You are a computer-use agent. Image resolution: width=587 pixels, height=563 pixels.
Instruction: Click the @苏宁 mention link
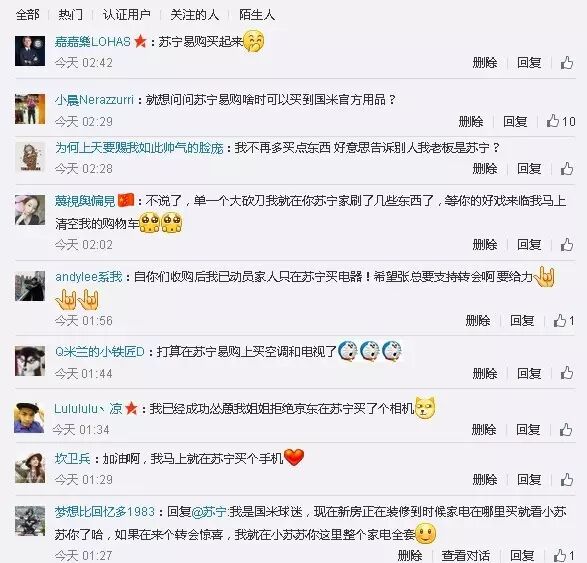point(209,512)
